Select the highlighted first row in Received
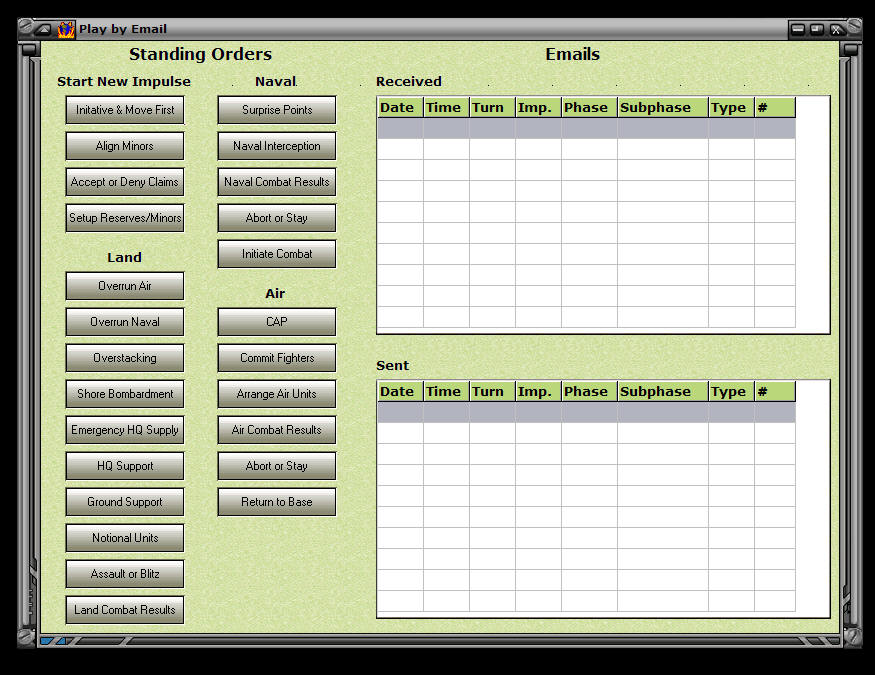 tap(586, 128)
